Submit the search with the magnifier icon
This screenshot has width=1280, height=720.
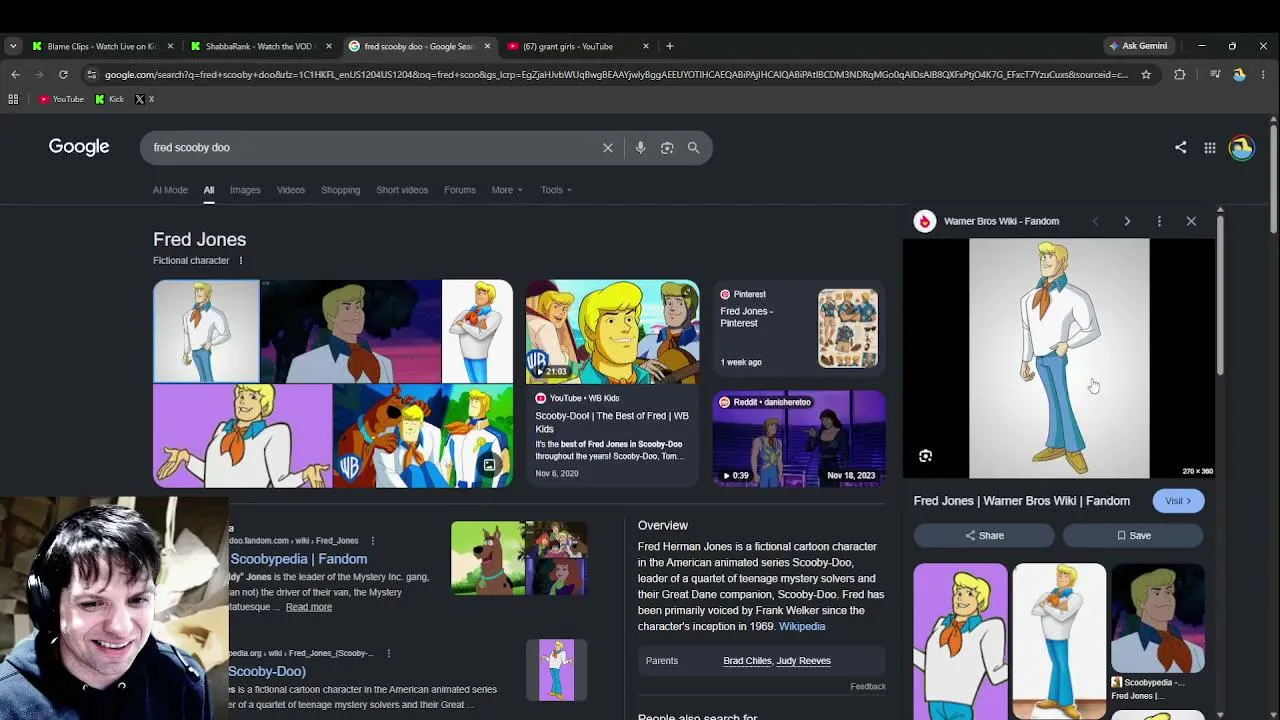(x=693, y=148)
